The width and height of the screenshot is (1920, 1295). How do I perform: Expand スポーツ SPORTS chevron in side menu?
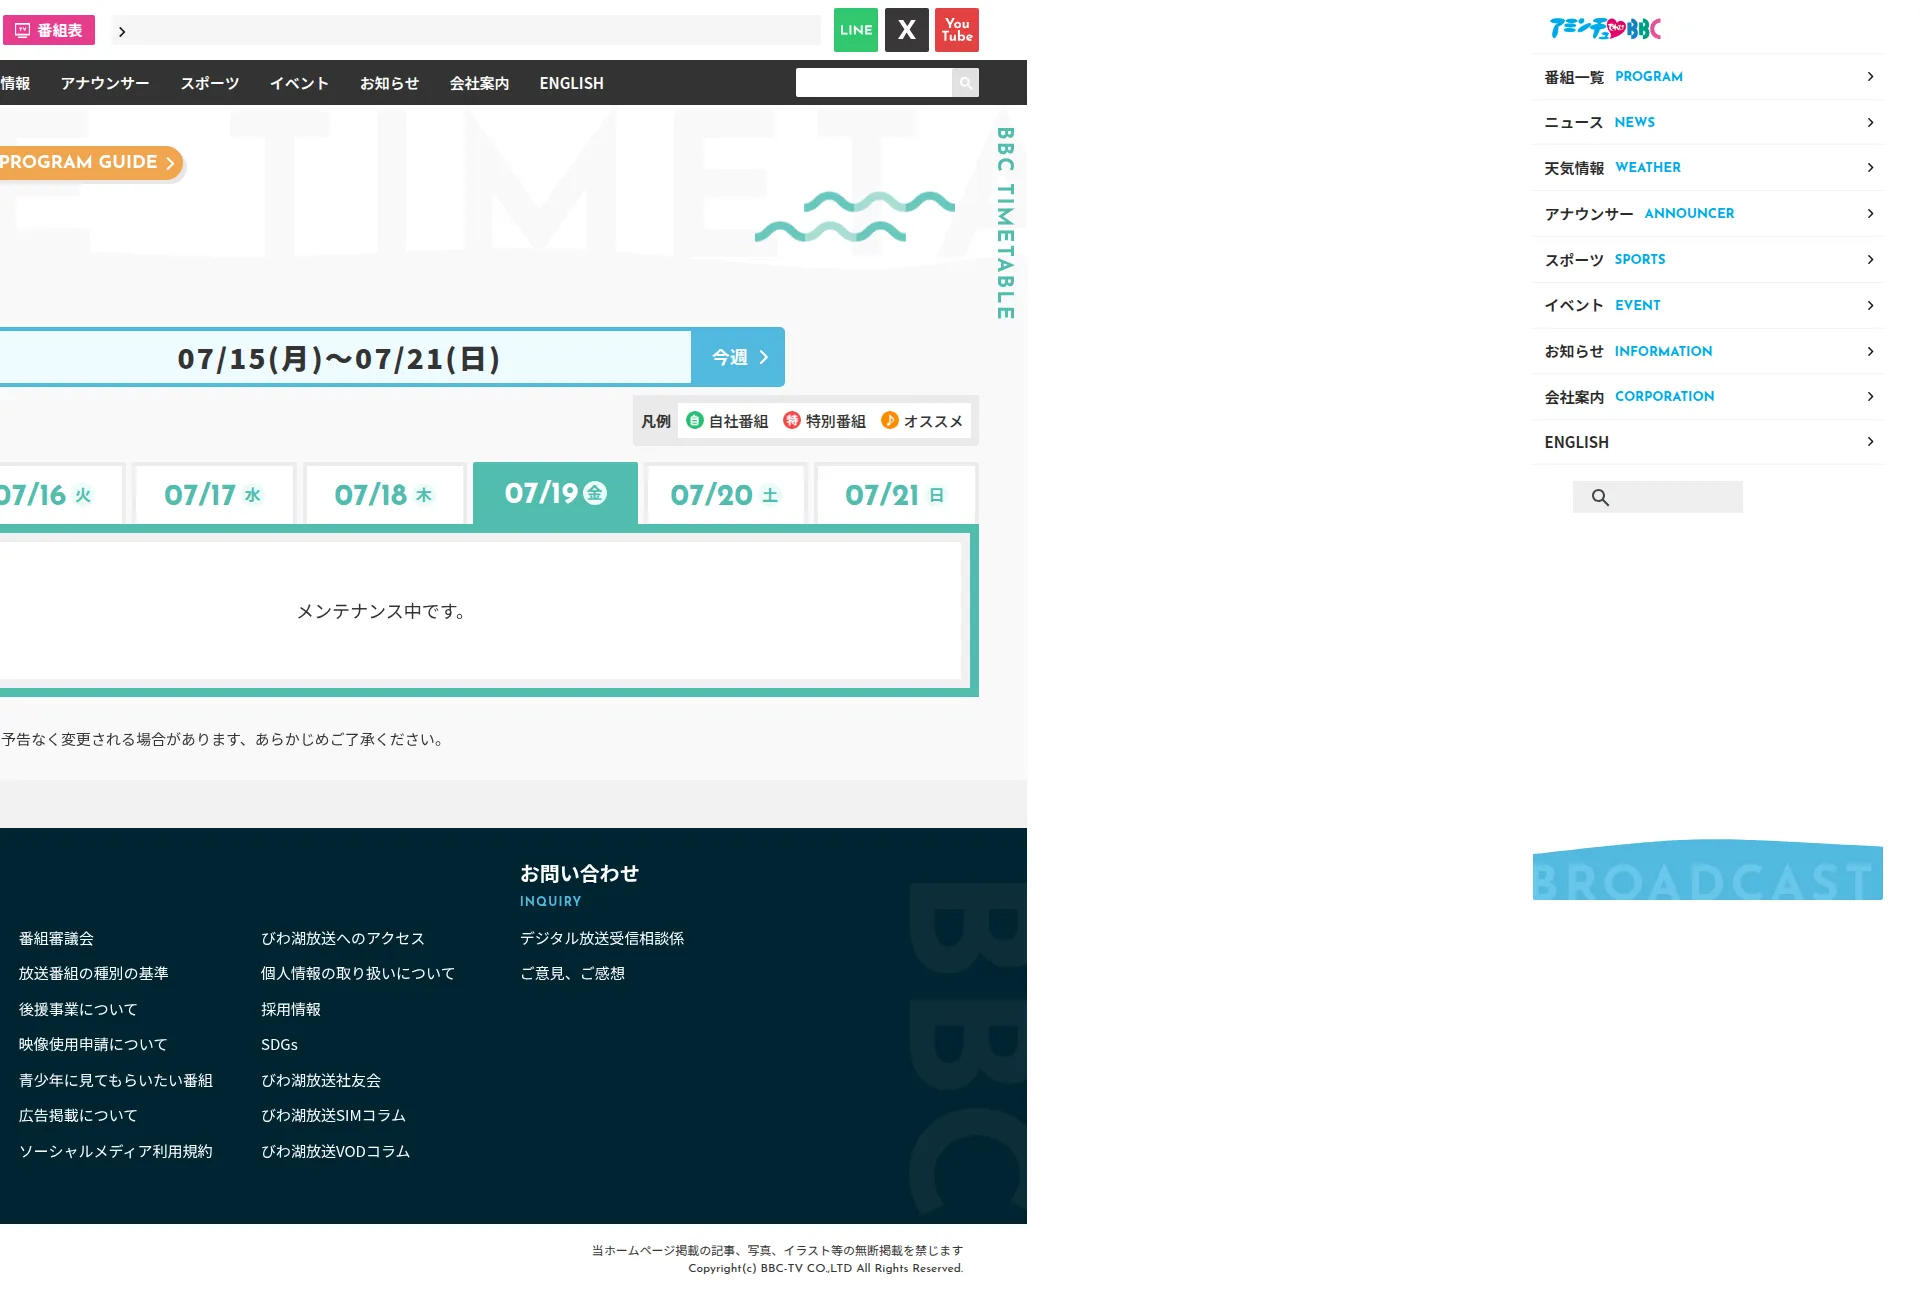(1870, 260)
